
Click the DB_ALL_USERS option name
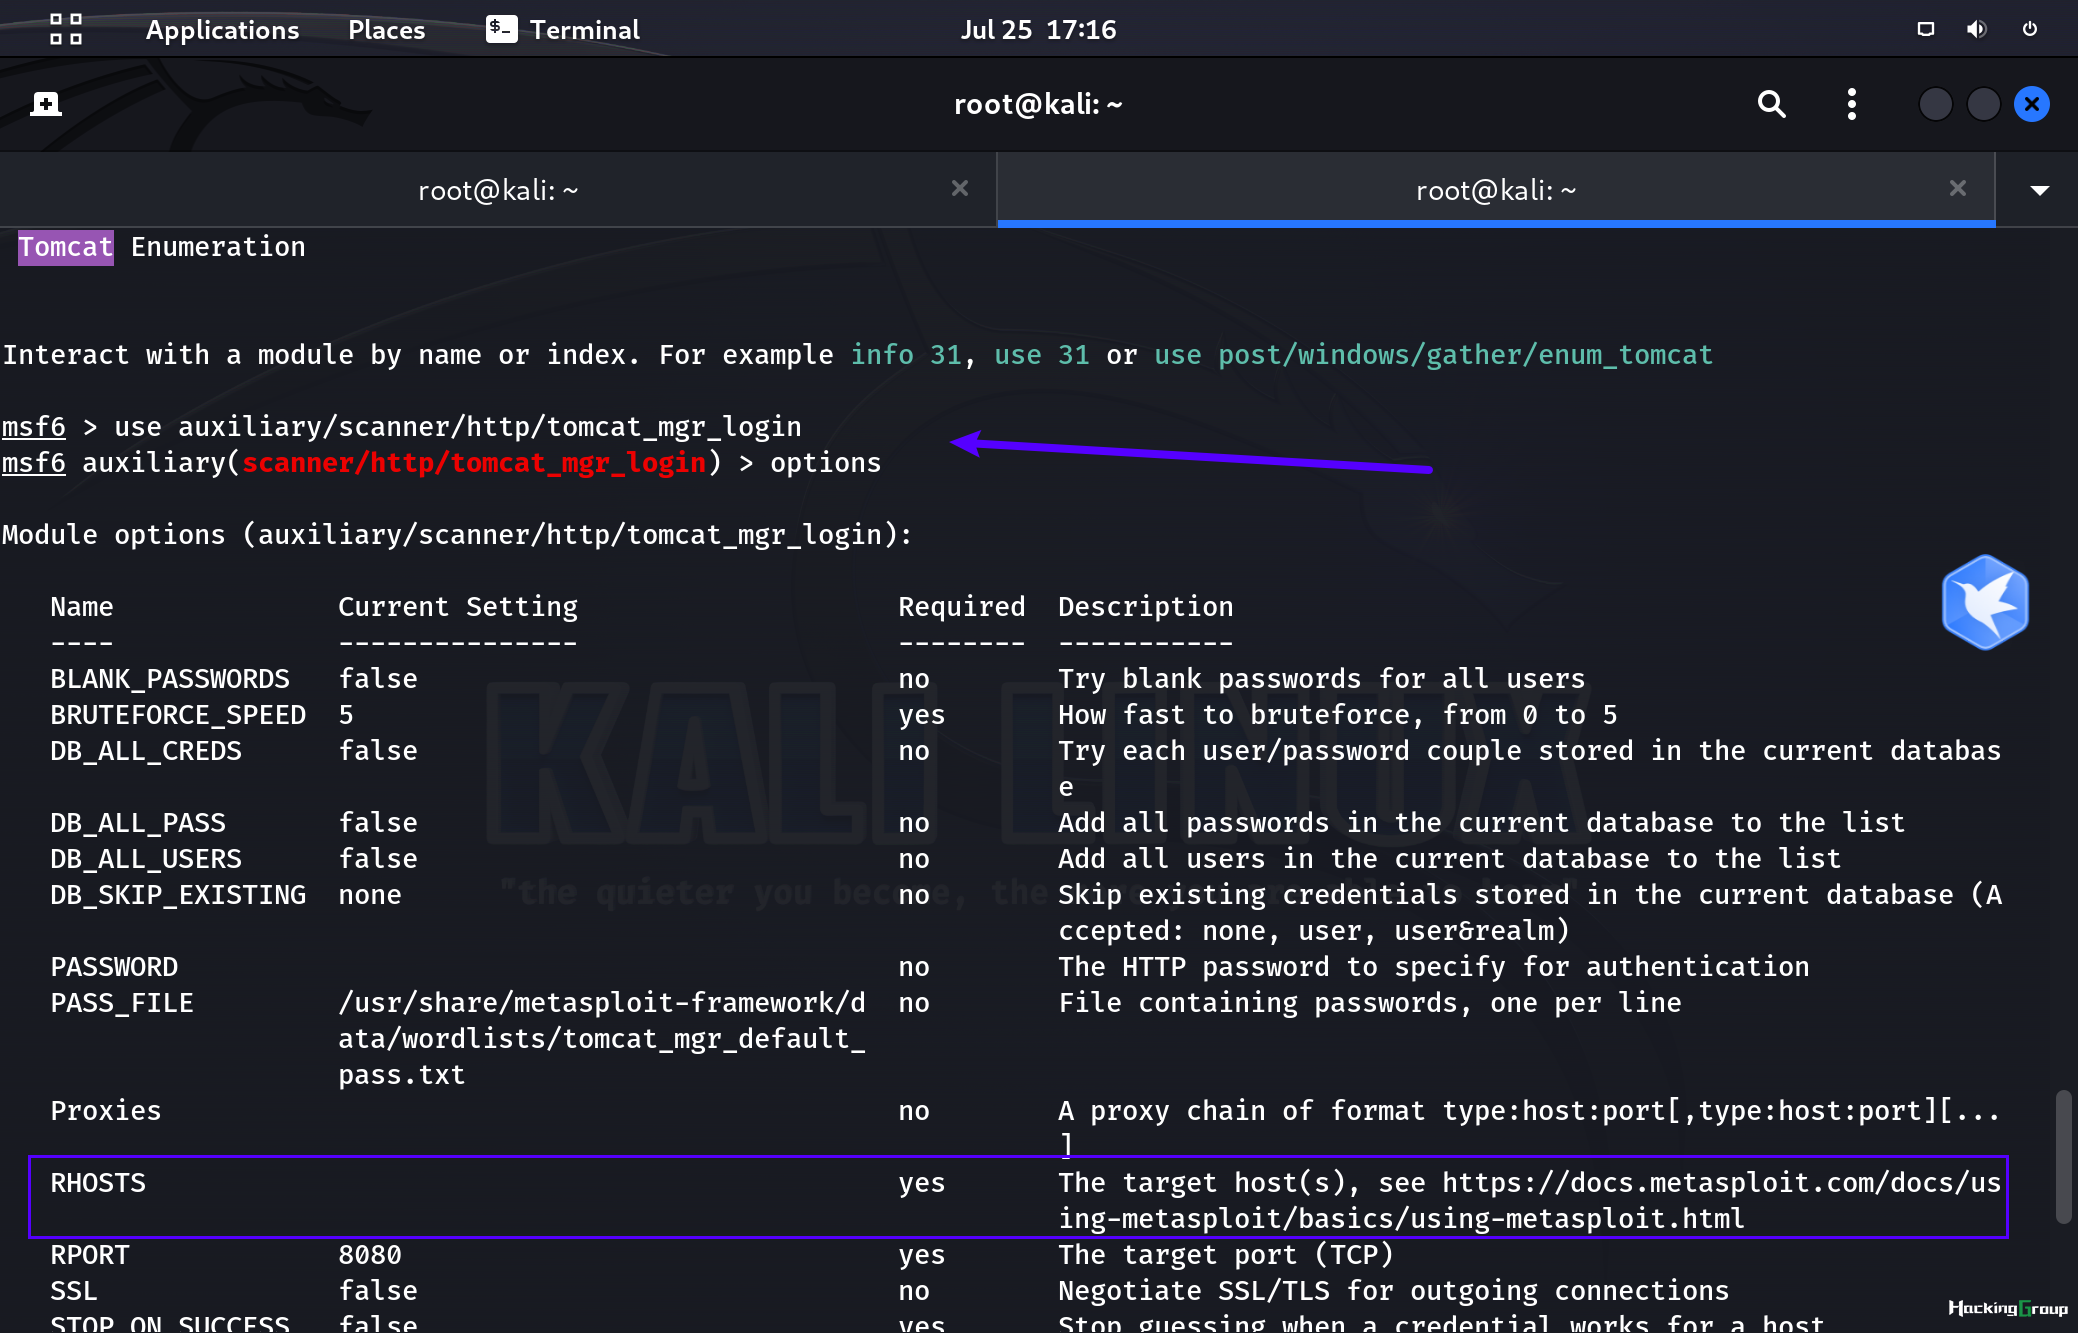(x=146, y=859)
